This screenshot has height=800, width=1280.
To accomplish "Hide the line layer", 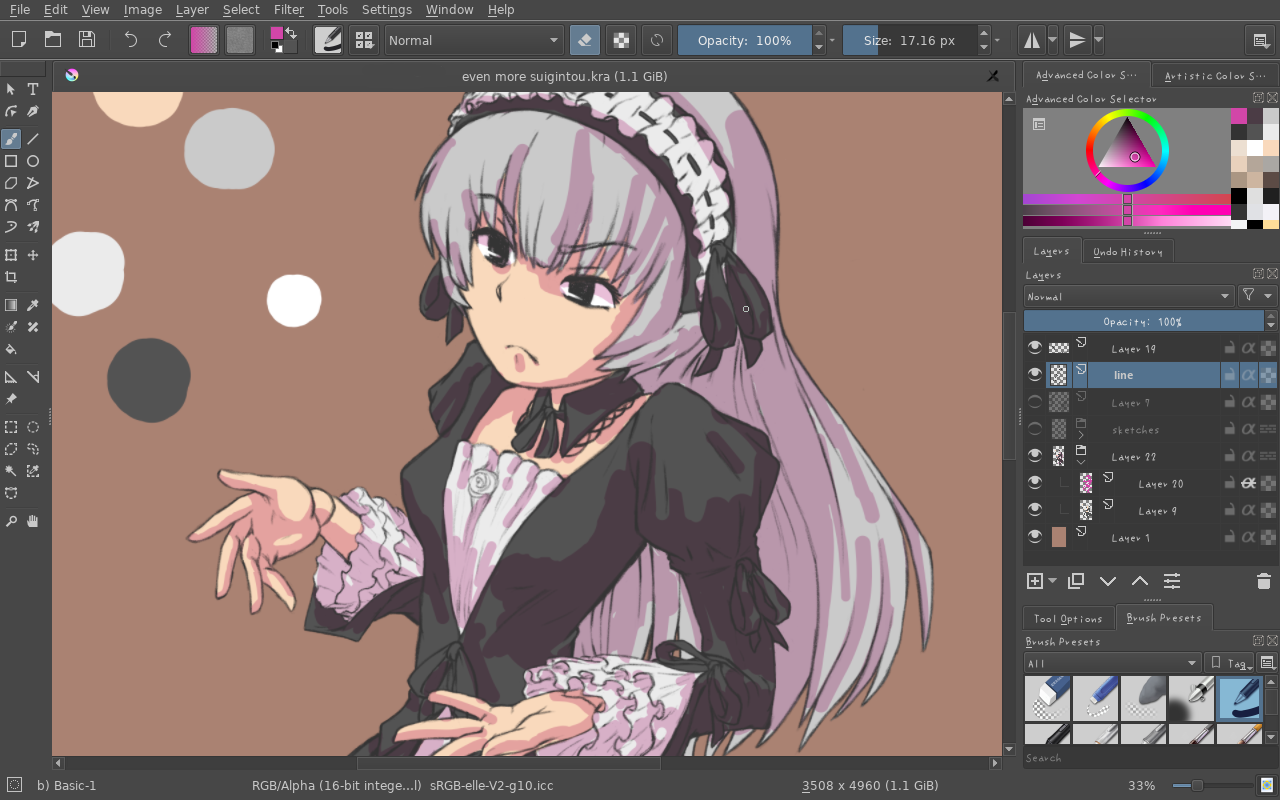I will point(1035,374).
